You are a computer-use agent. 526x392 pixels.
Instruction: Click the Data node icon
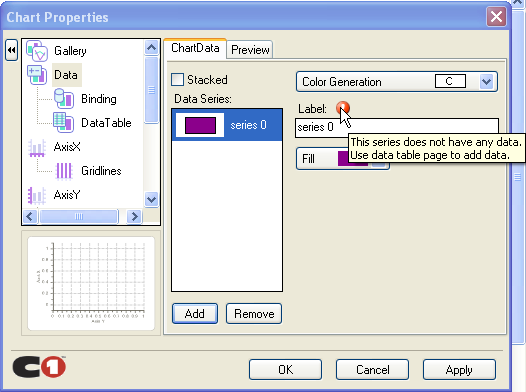tap(37, 75)
